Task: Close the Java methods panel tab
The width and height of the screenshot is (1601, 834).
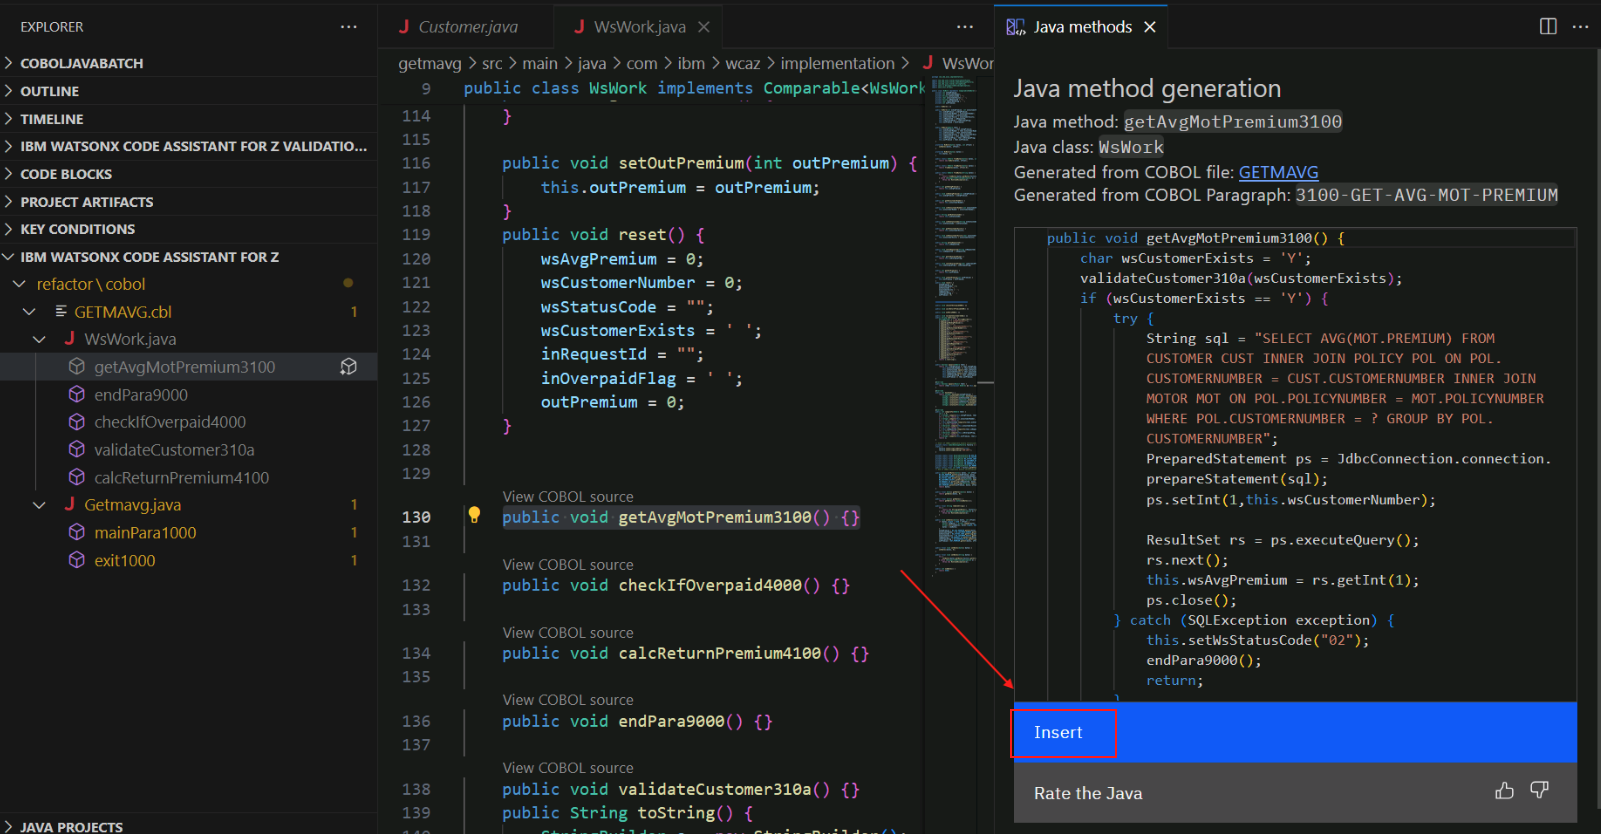Action: (x=1150, y=27)
